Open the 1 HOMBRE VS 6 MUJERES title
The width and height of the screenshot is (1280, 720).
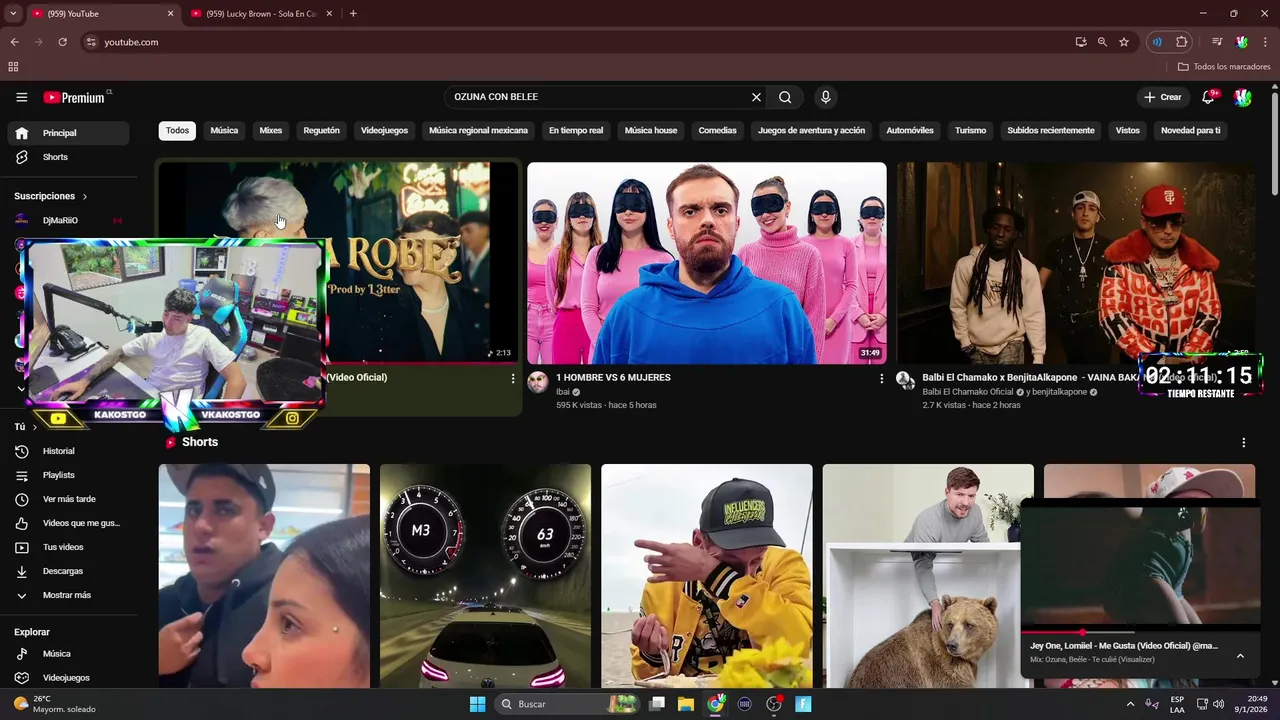click(613, 377)
